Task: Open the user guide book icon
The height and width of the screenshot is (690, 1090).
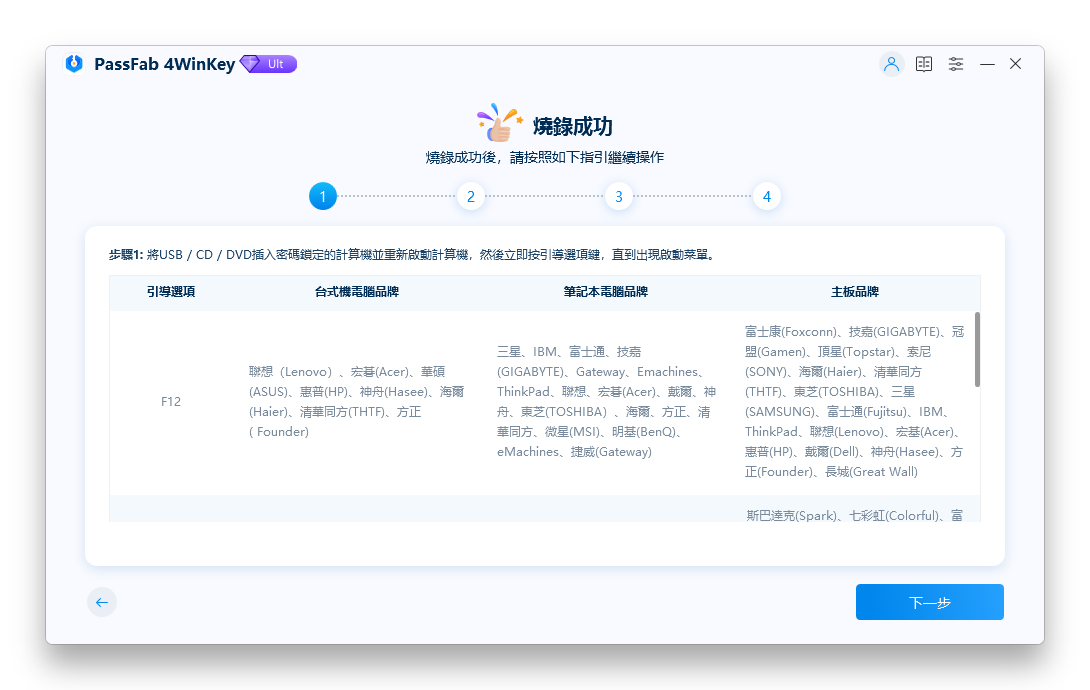Action: coord(924,64)
